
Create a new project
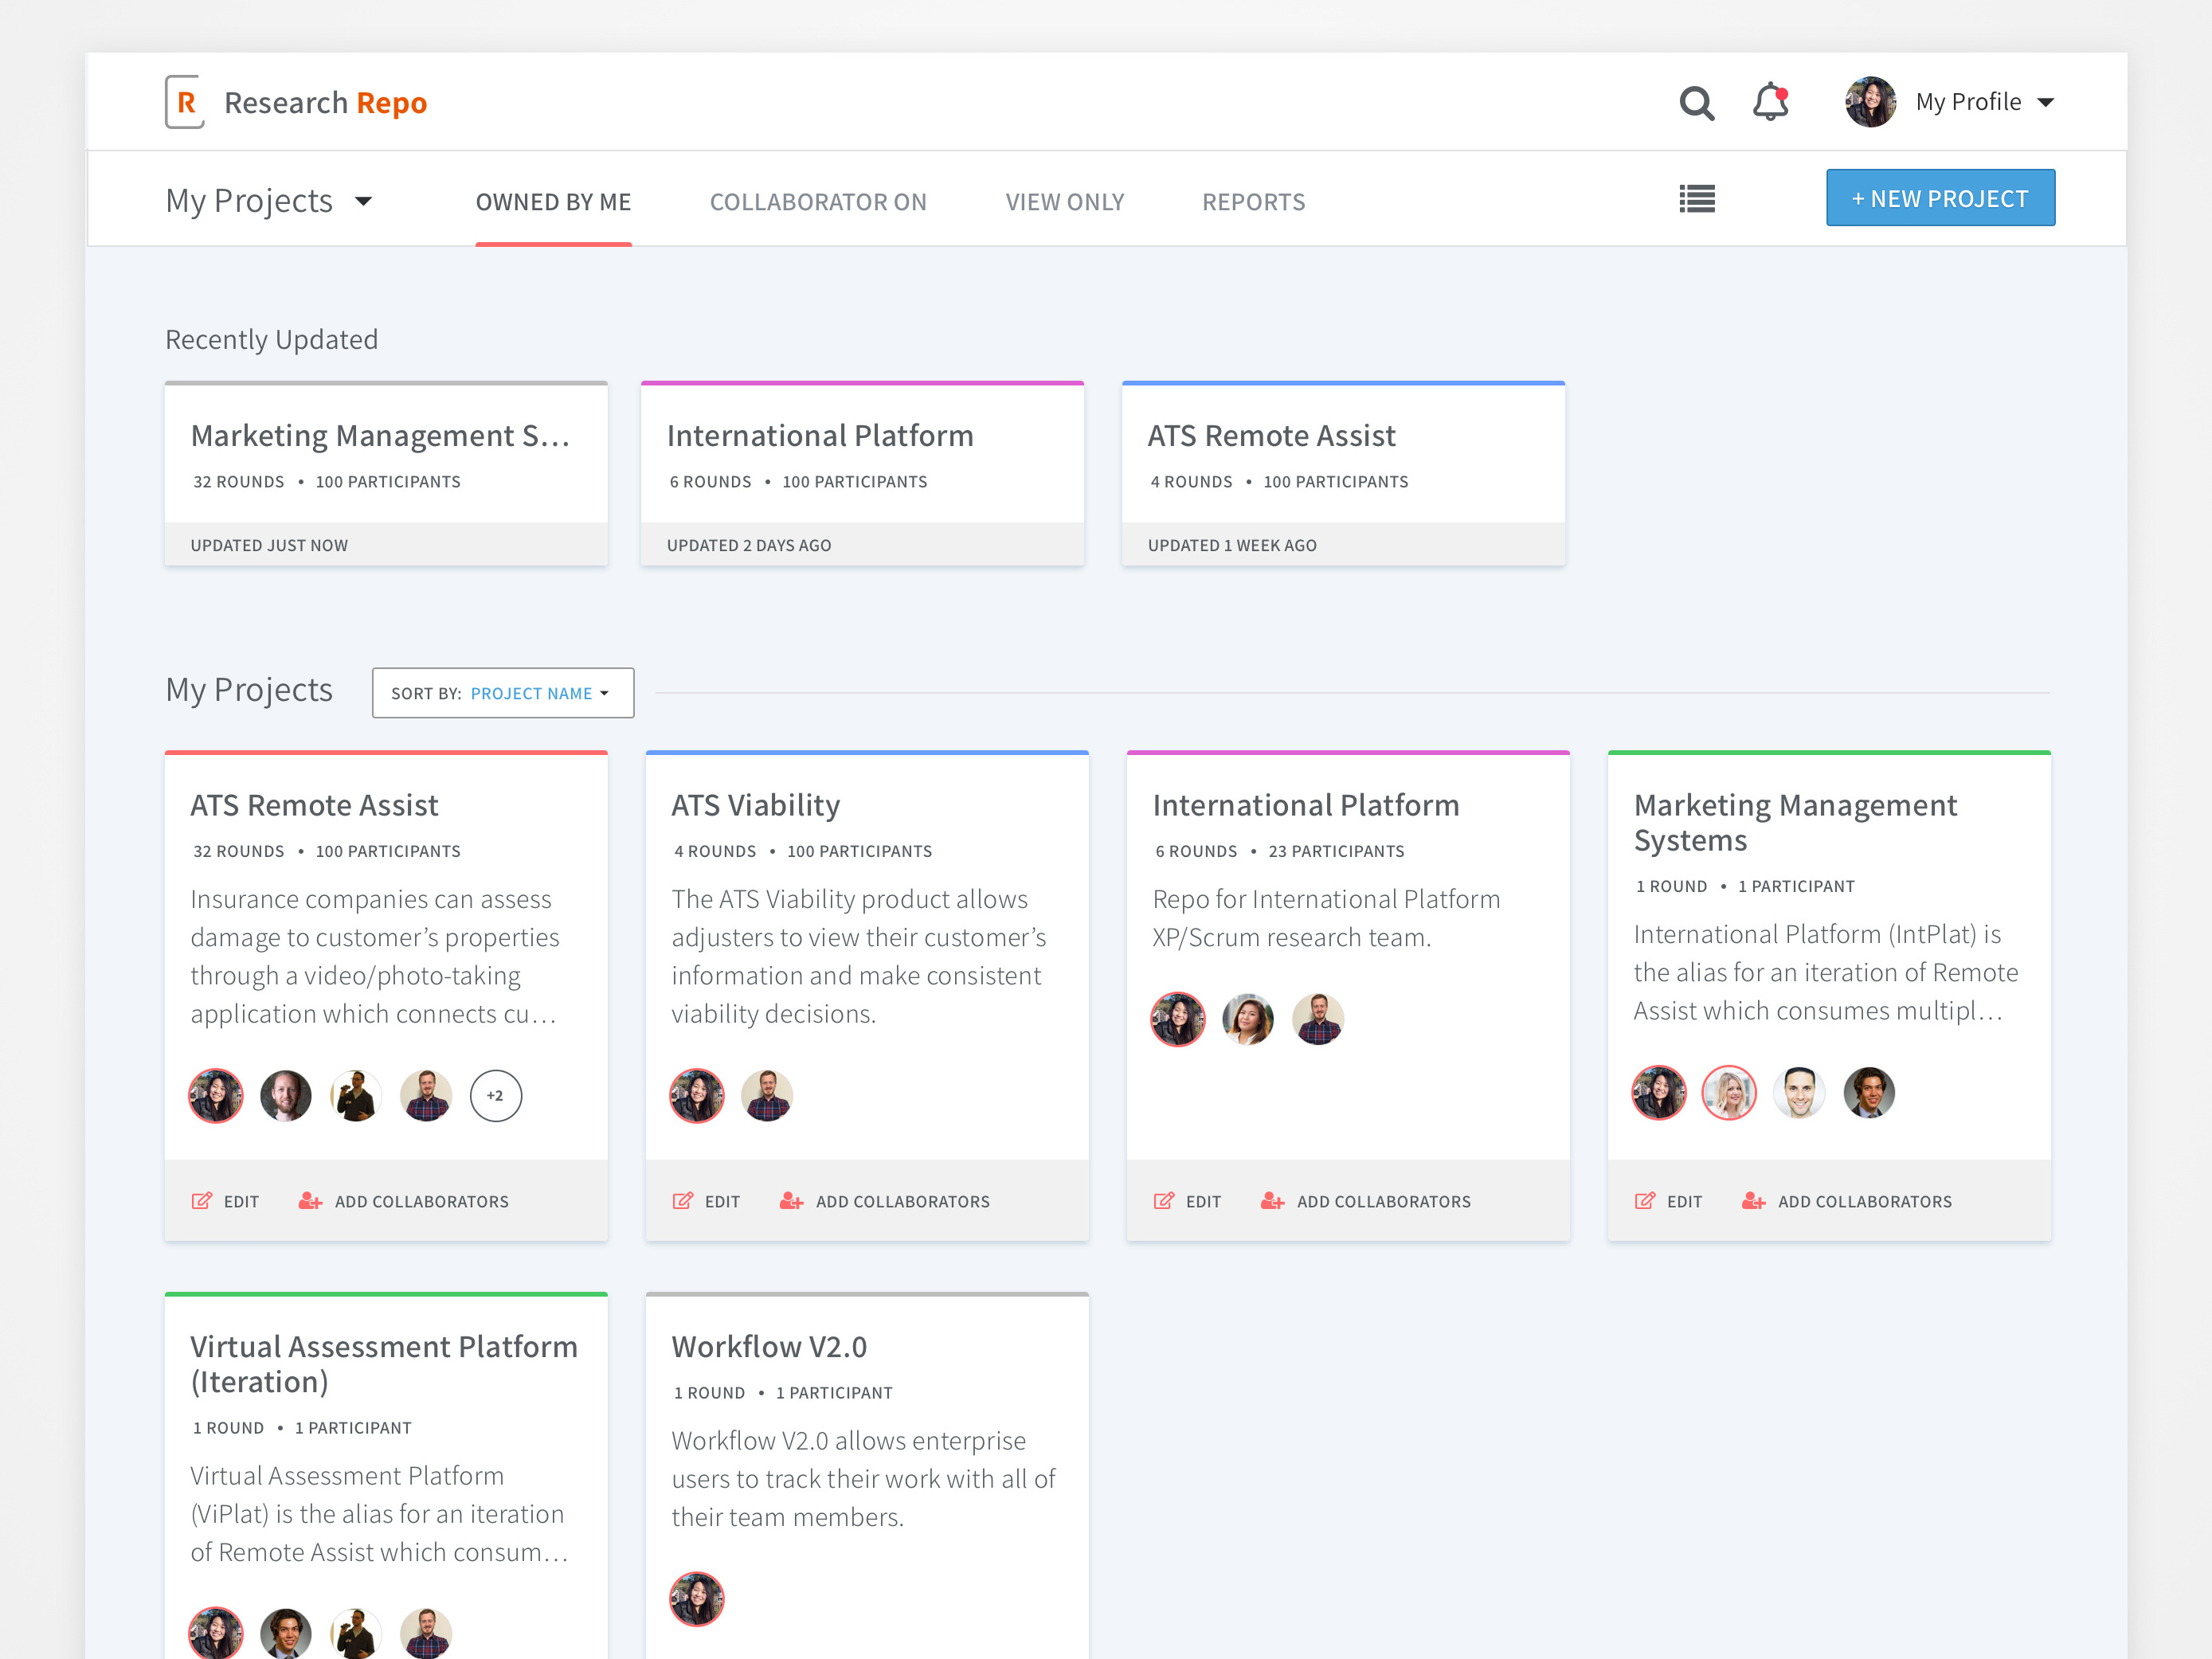[x=1939, y=197]
